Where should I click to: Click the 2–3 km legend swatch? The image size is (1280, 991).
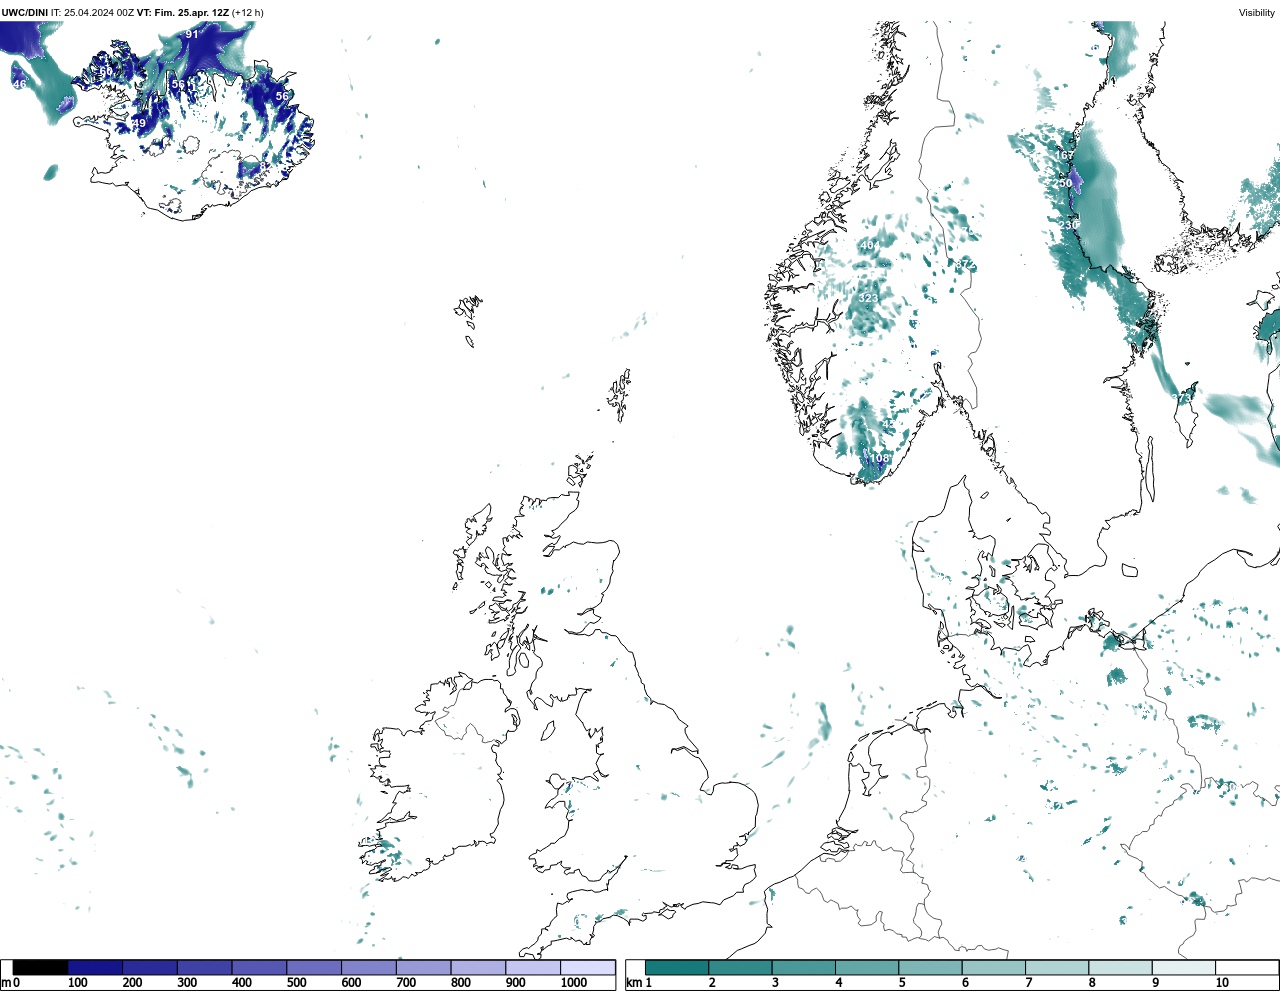coord(740,967)
